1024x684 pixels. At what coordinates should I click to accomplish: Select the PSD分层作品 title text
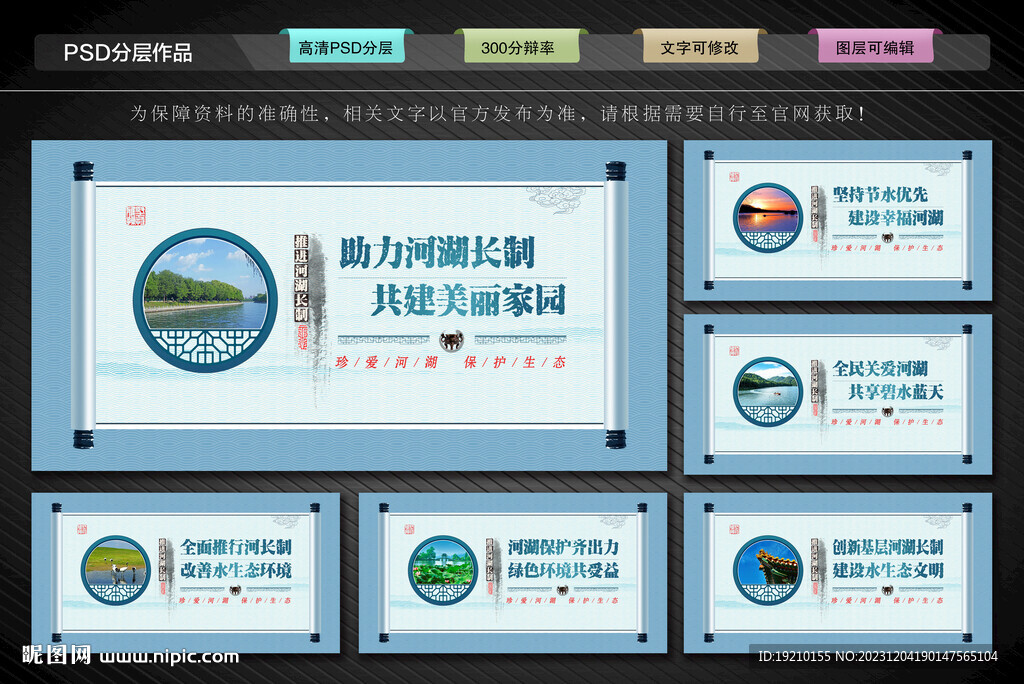[x=128, y=52]
